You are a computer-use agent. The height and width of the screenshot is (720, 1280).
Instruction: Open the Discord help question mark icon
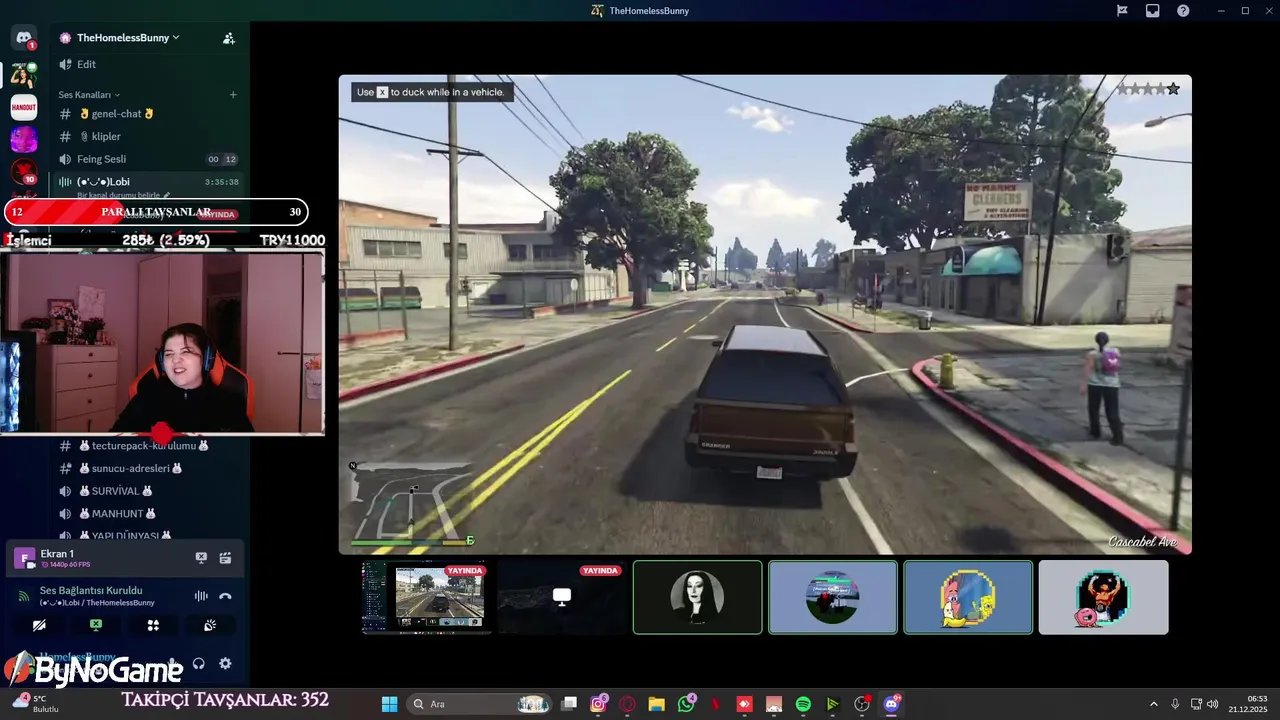[1183, 10]
